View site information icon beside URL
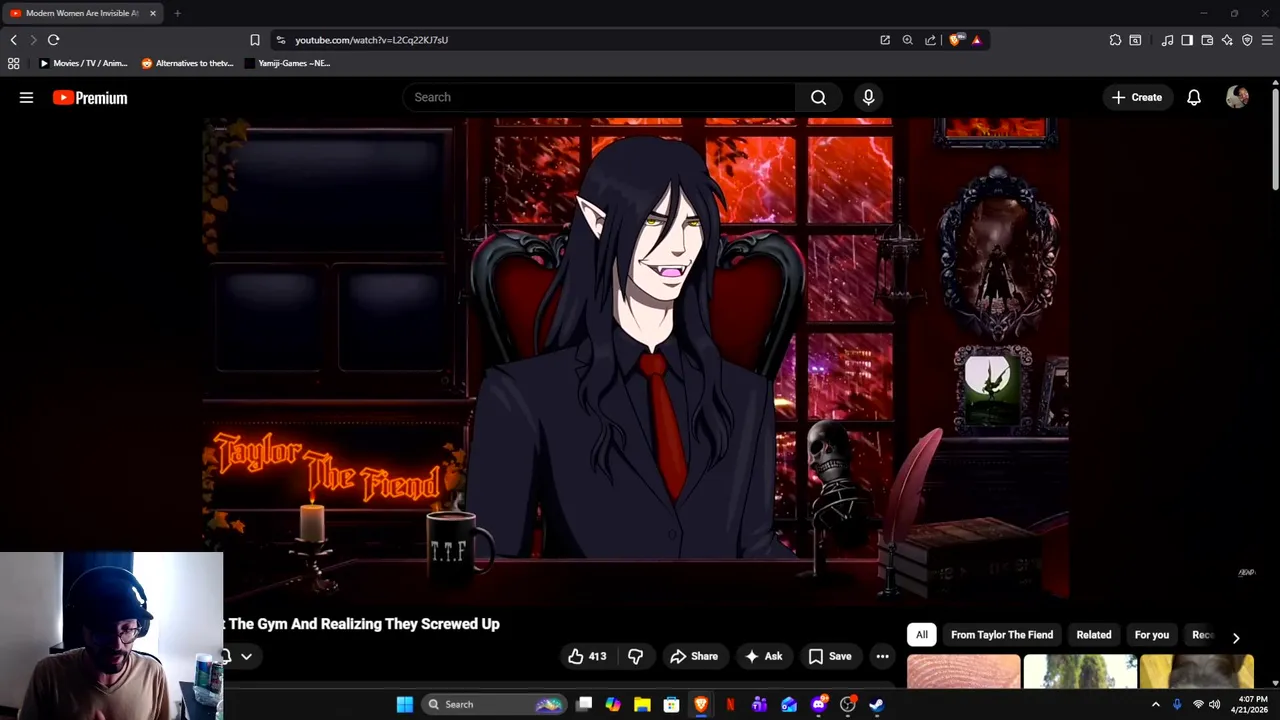 (x=280, y=40)
